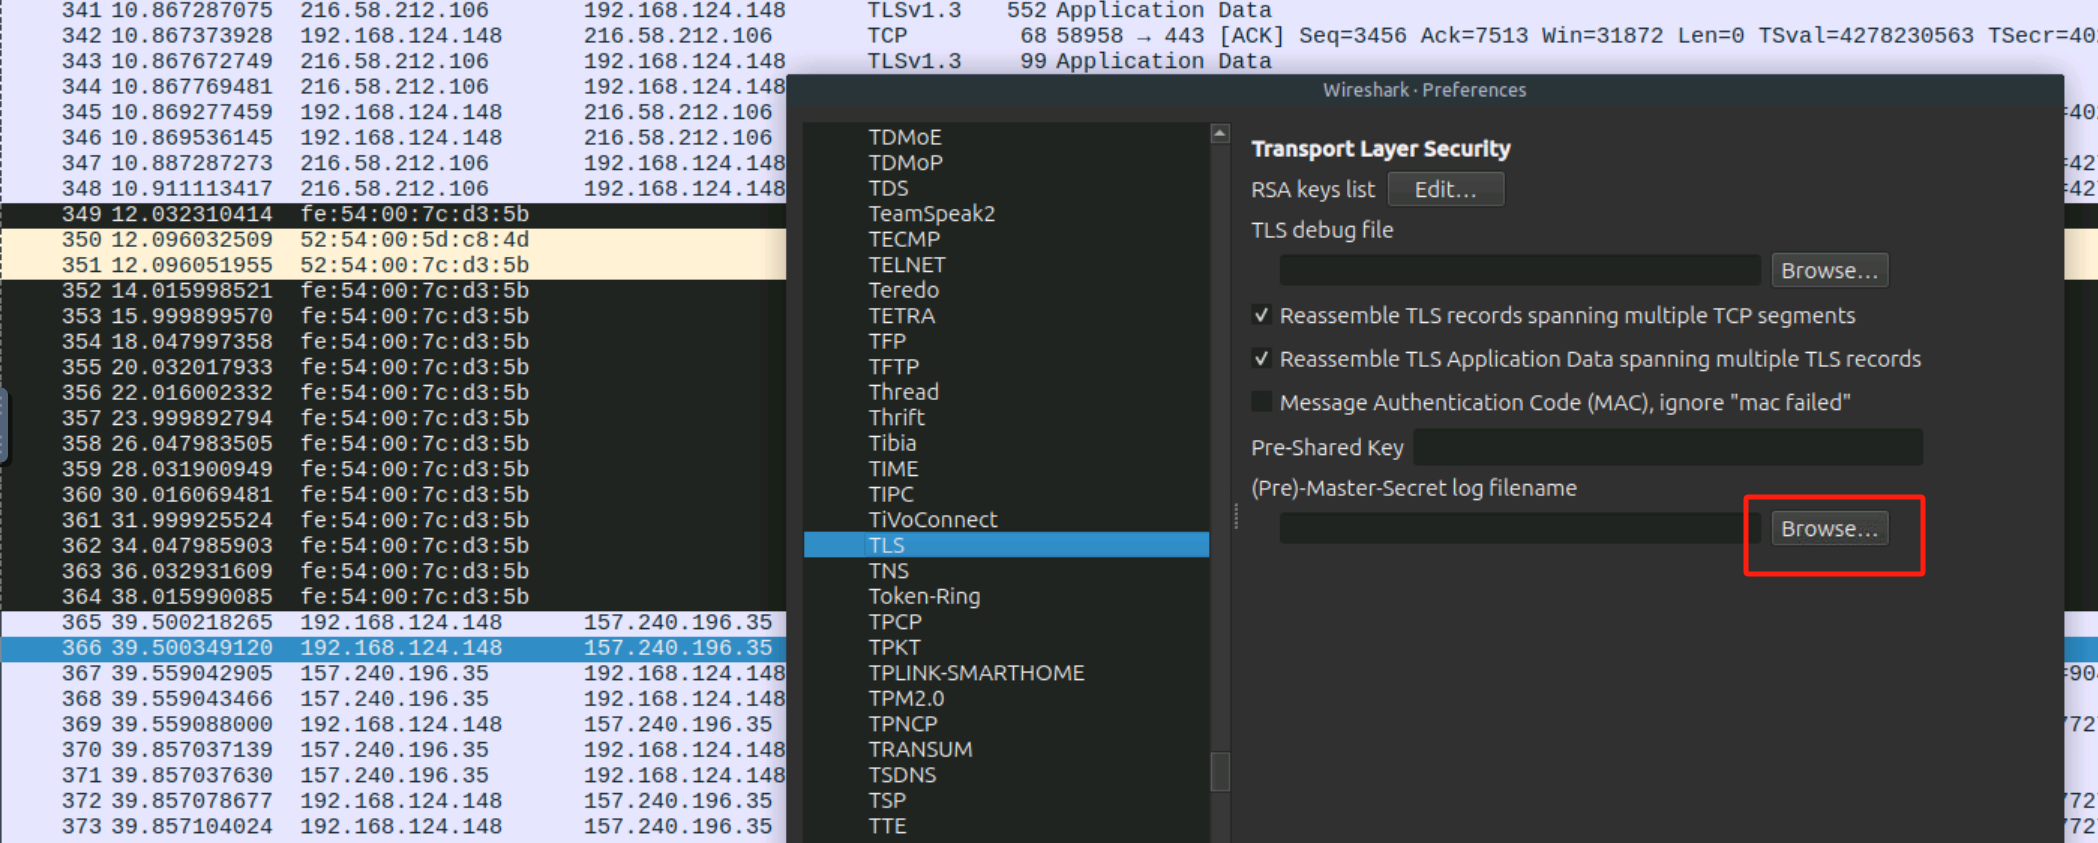Open TELNET protocol preferences
Viewport: 2098px width, 843px height.
(x=1006, y=264)
